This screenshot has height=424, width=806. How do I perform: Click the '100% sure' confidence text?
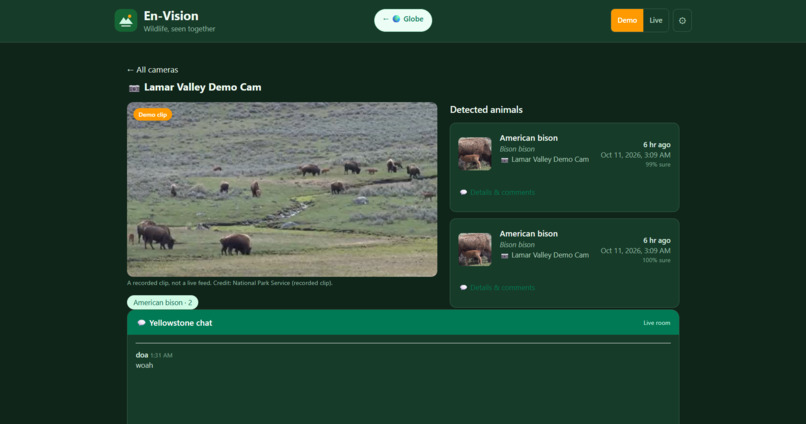point(656,260)
